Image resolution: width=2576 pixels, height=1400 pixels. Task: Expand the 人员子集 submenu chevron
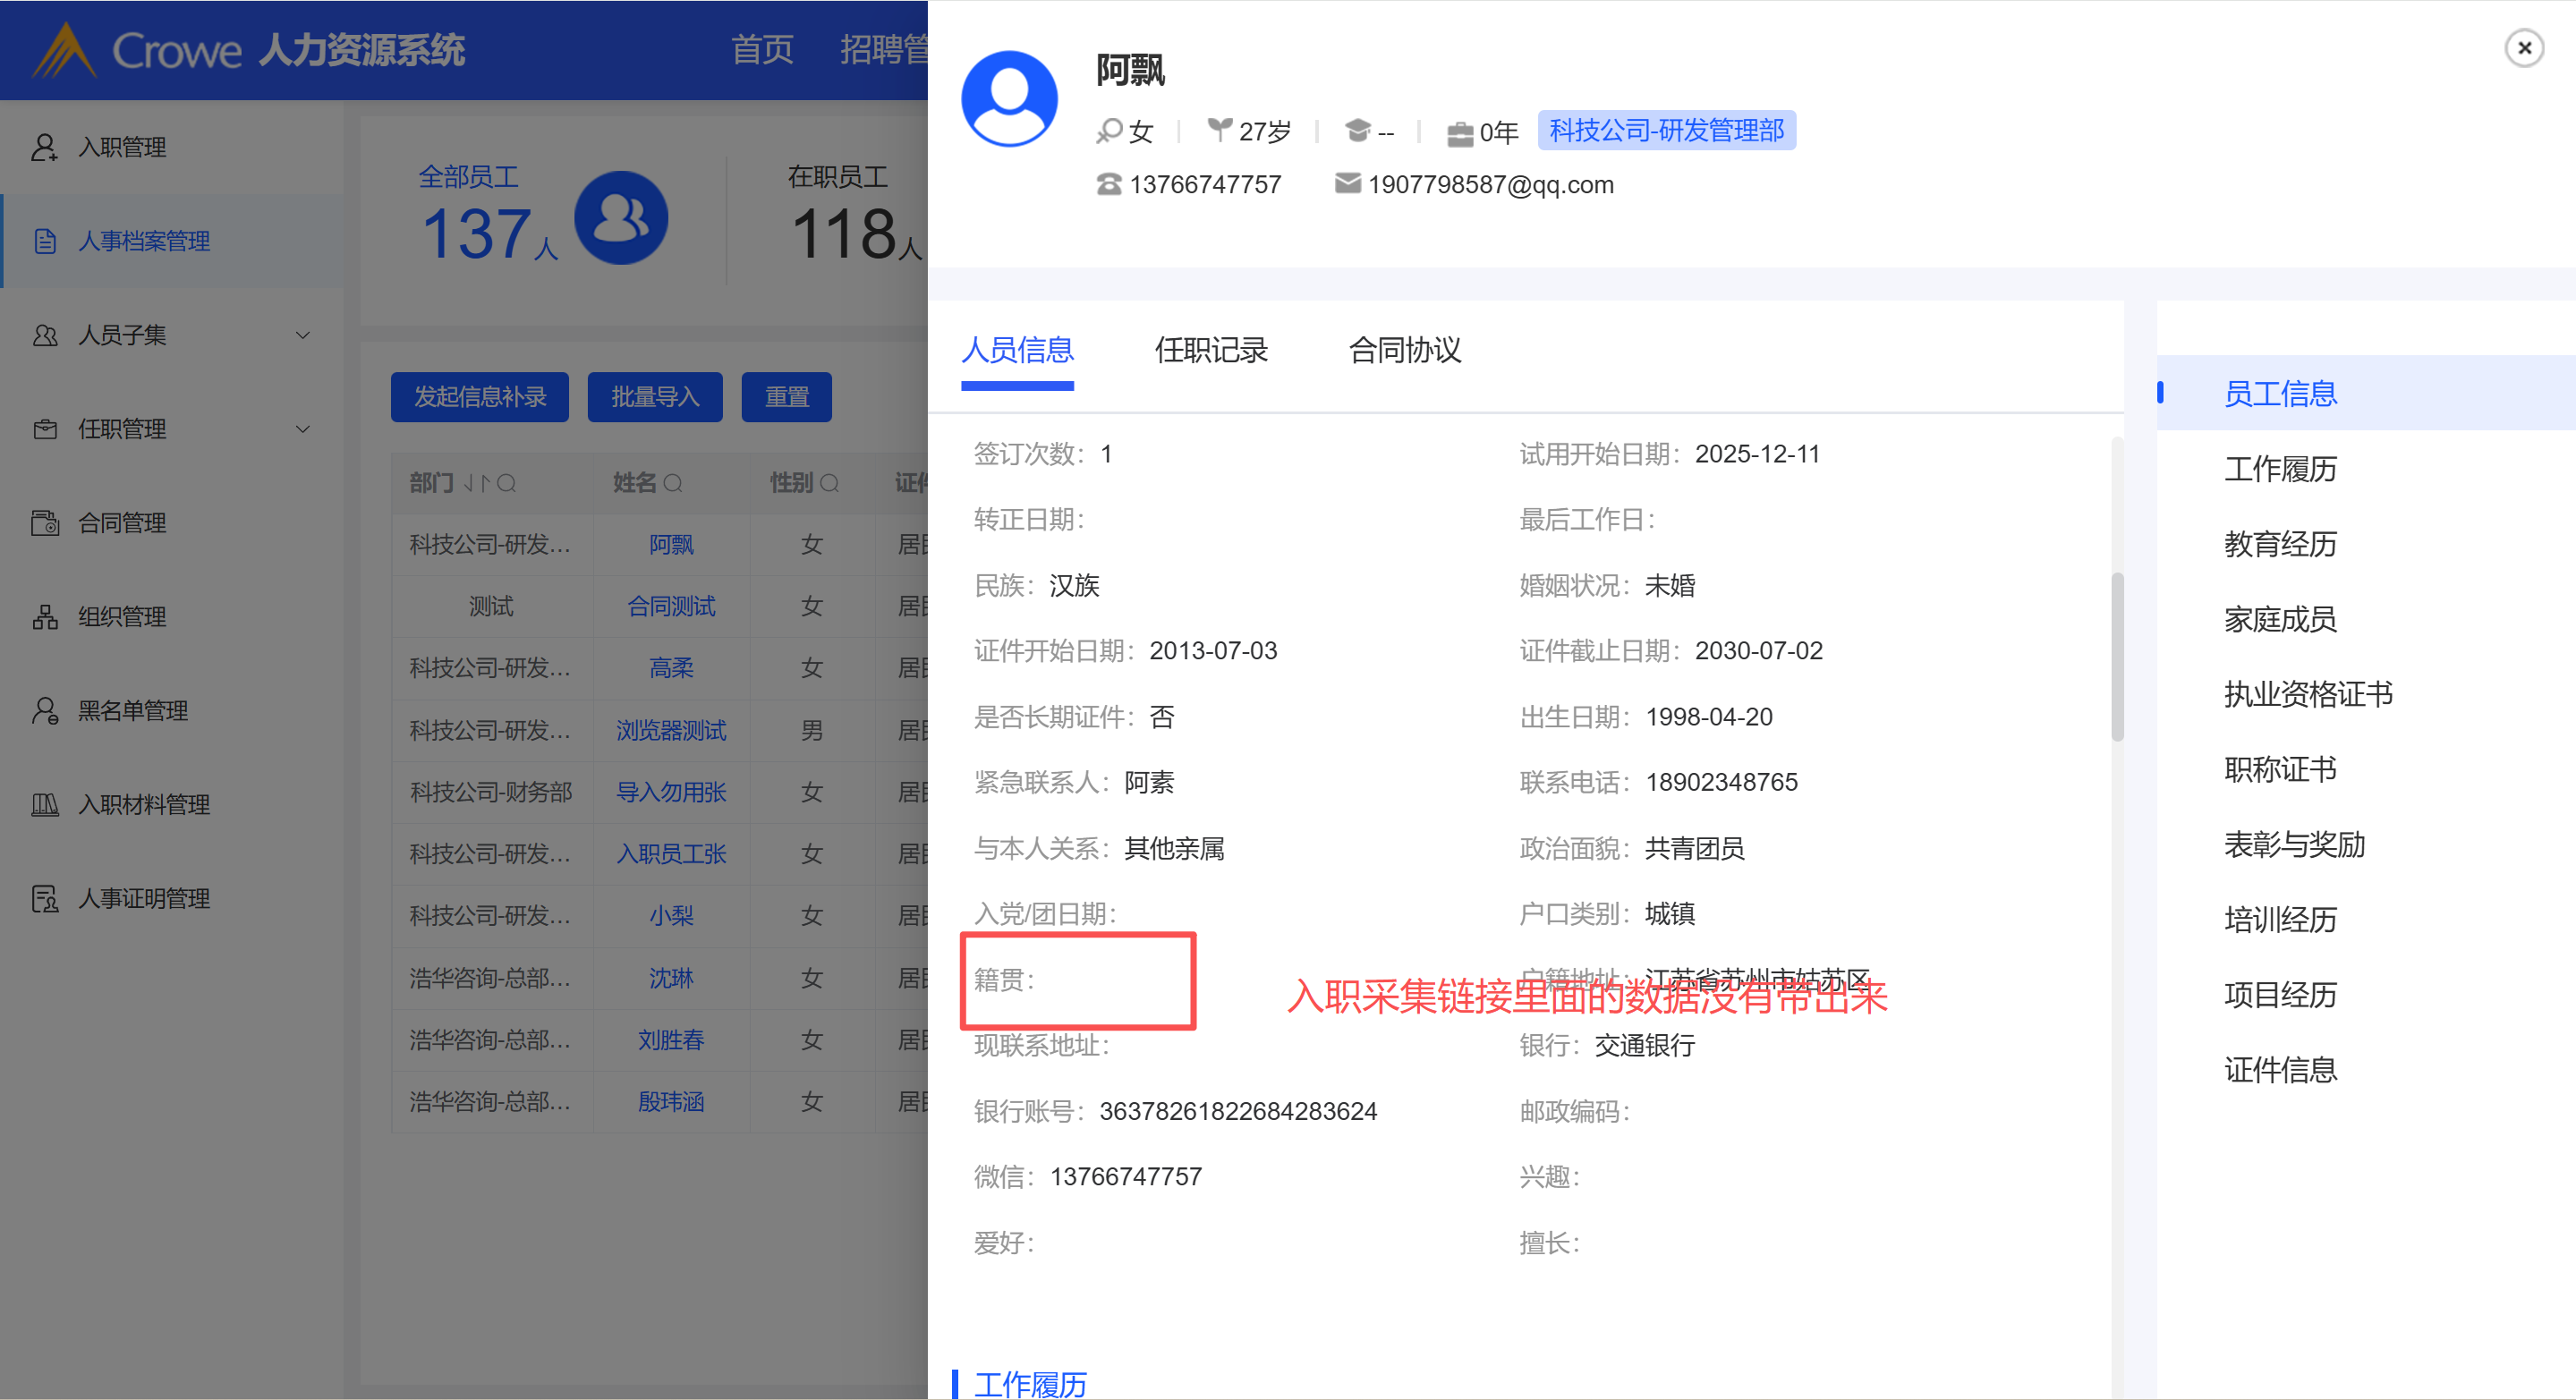tap(303, 335)
